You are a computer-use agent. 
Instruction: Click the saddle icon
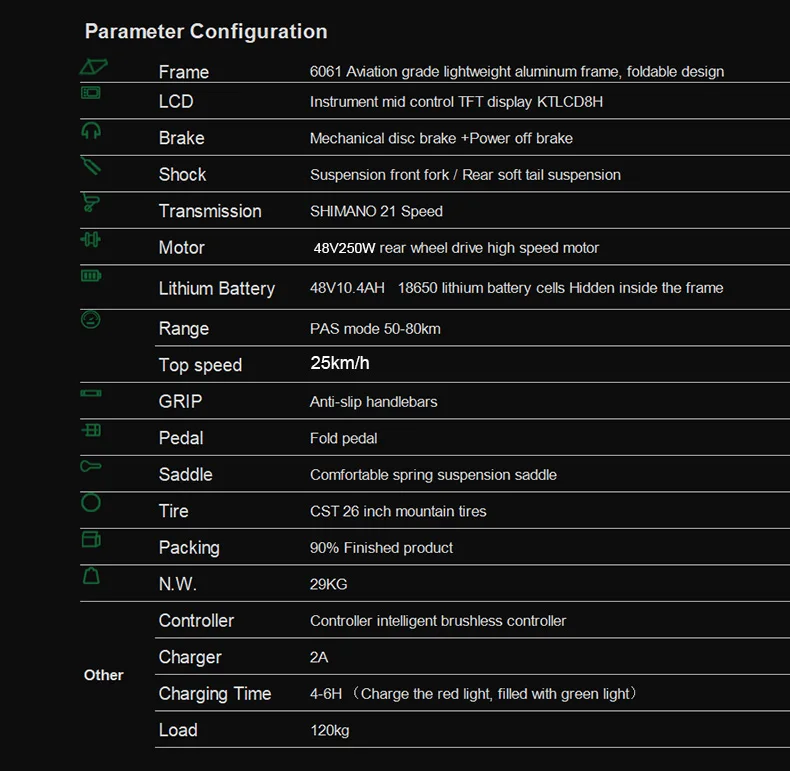[91, 466]
